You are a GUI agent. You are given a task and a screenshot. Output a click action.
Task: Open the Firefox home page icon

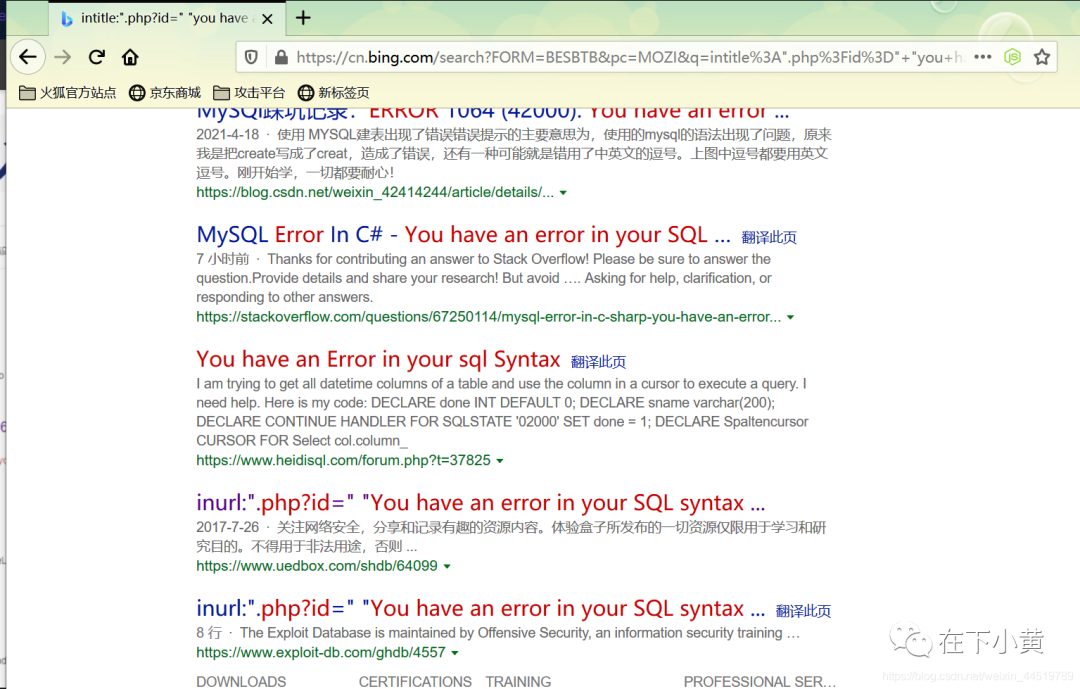pyautogui.click(x=130, y=57)
